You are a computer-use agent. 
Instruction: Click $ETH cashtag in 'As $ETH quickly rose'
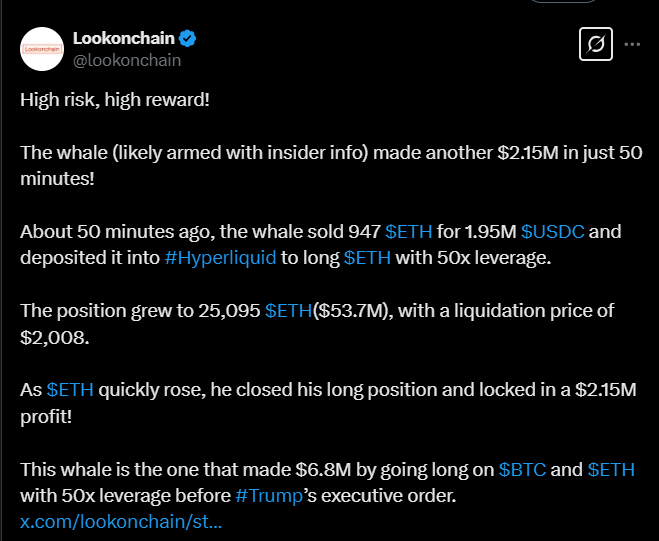pos(71,389)
